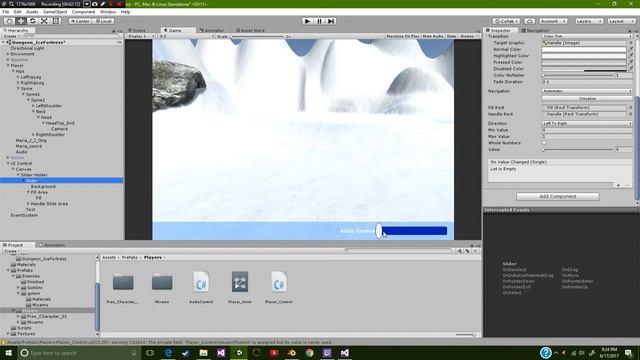
Task: Click the Visualize navigation button
Action: point(587,99)
